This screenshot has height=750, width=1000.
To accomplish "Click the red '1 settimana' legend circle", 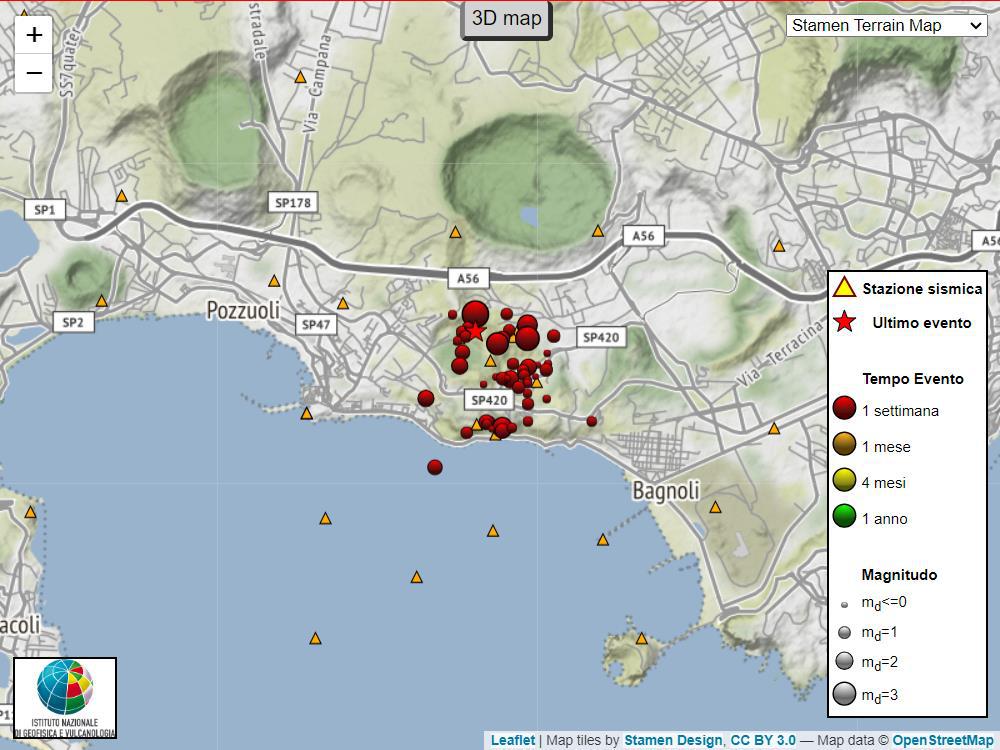I will 845,409.
